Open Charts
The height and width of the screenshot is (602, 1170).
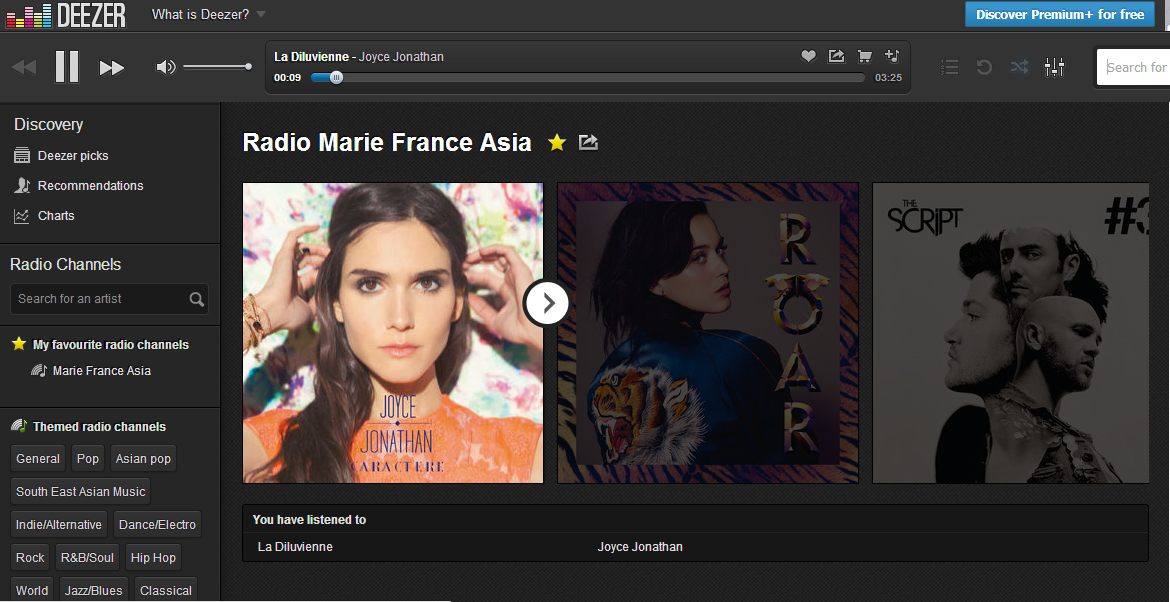pos(56,216)
